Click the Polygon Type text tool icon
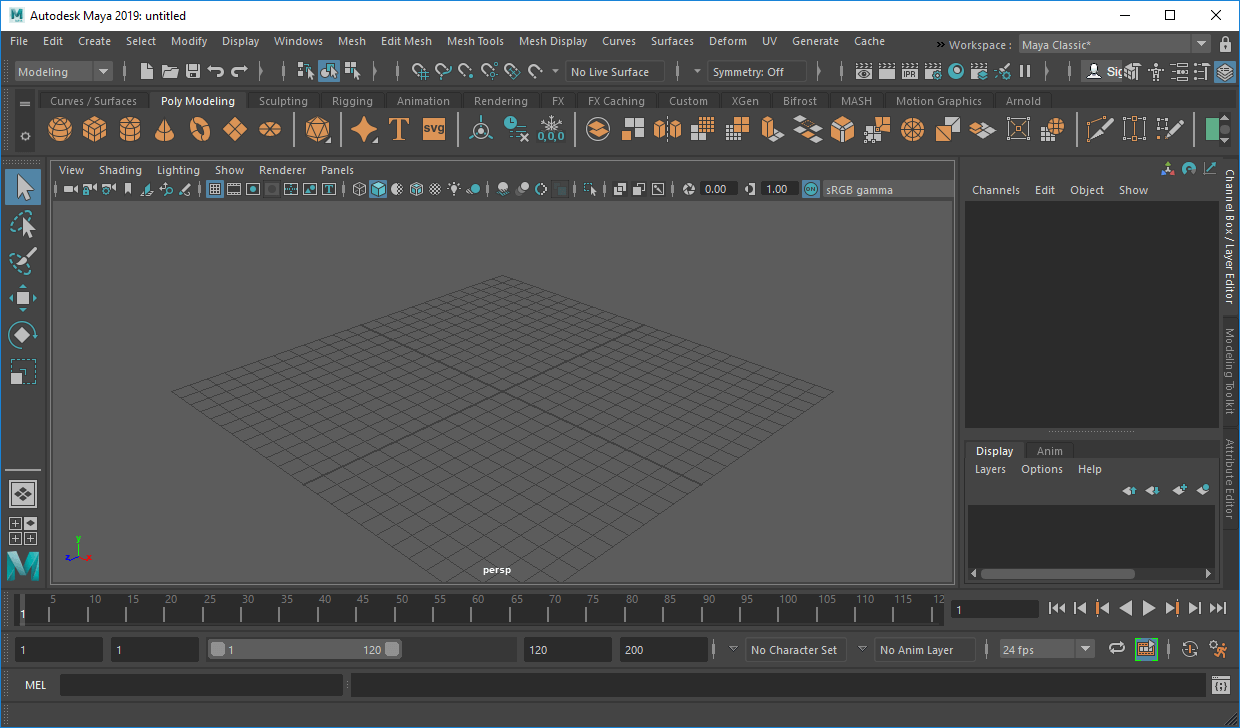 tap(399, 130)
